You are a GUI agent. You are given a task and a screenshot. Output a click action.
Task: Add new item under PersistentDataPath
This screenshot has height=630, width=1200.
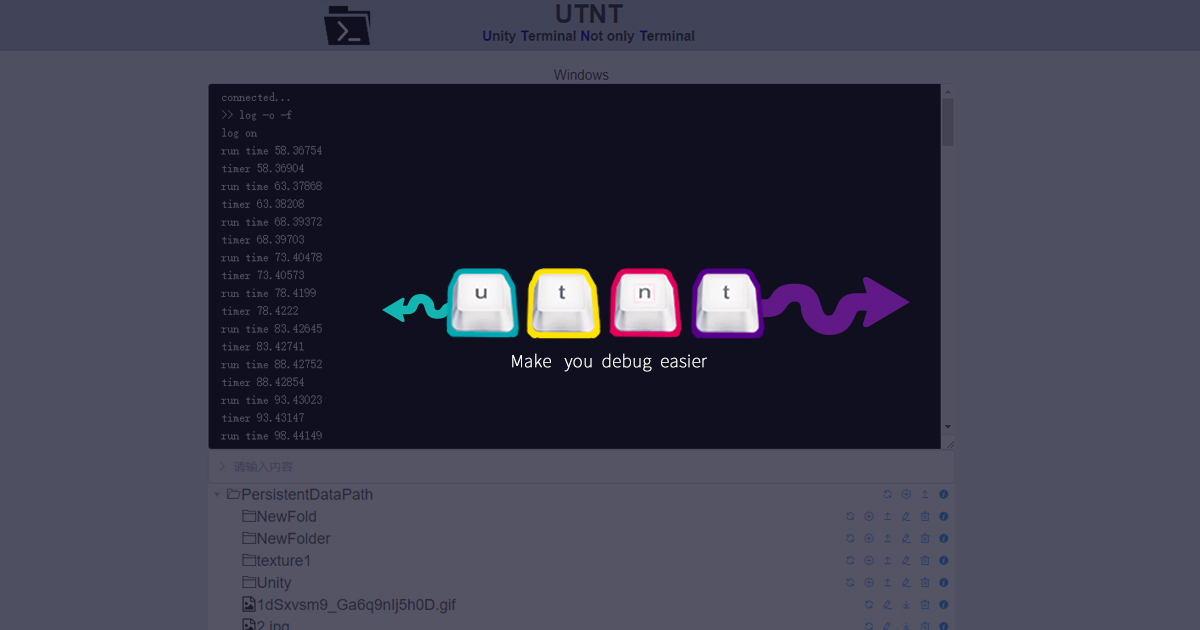click(906, 494)
